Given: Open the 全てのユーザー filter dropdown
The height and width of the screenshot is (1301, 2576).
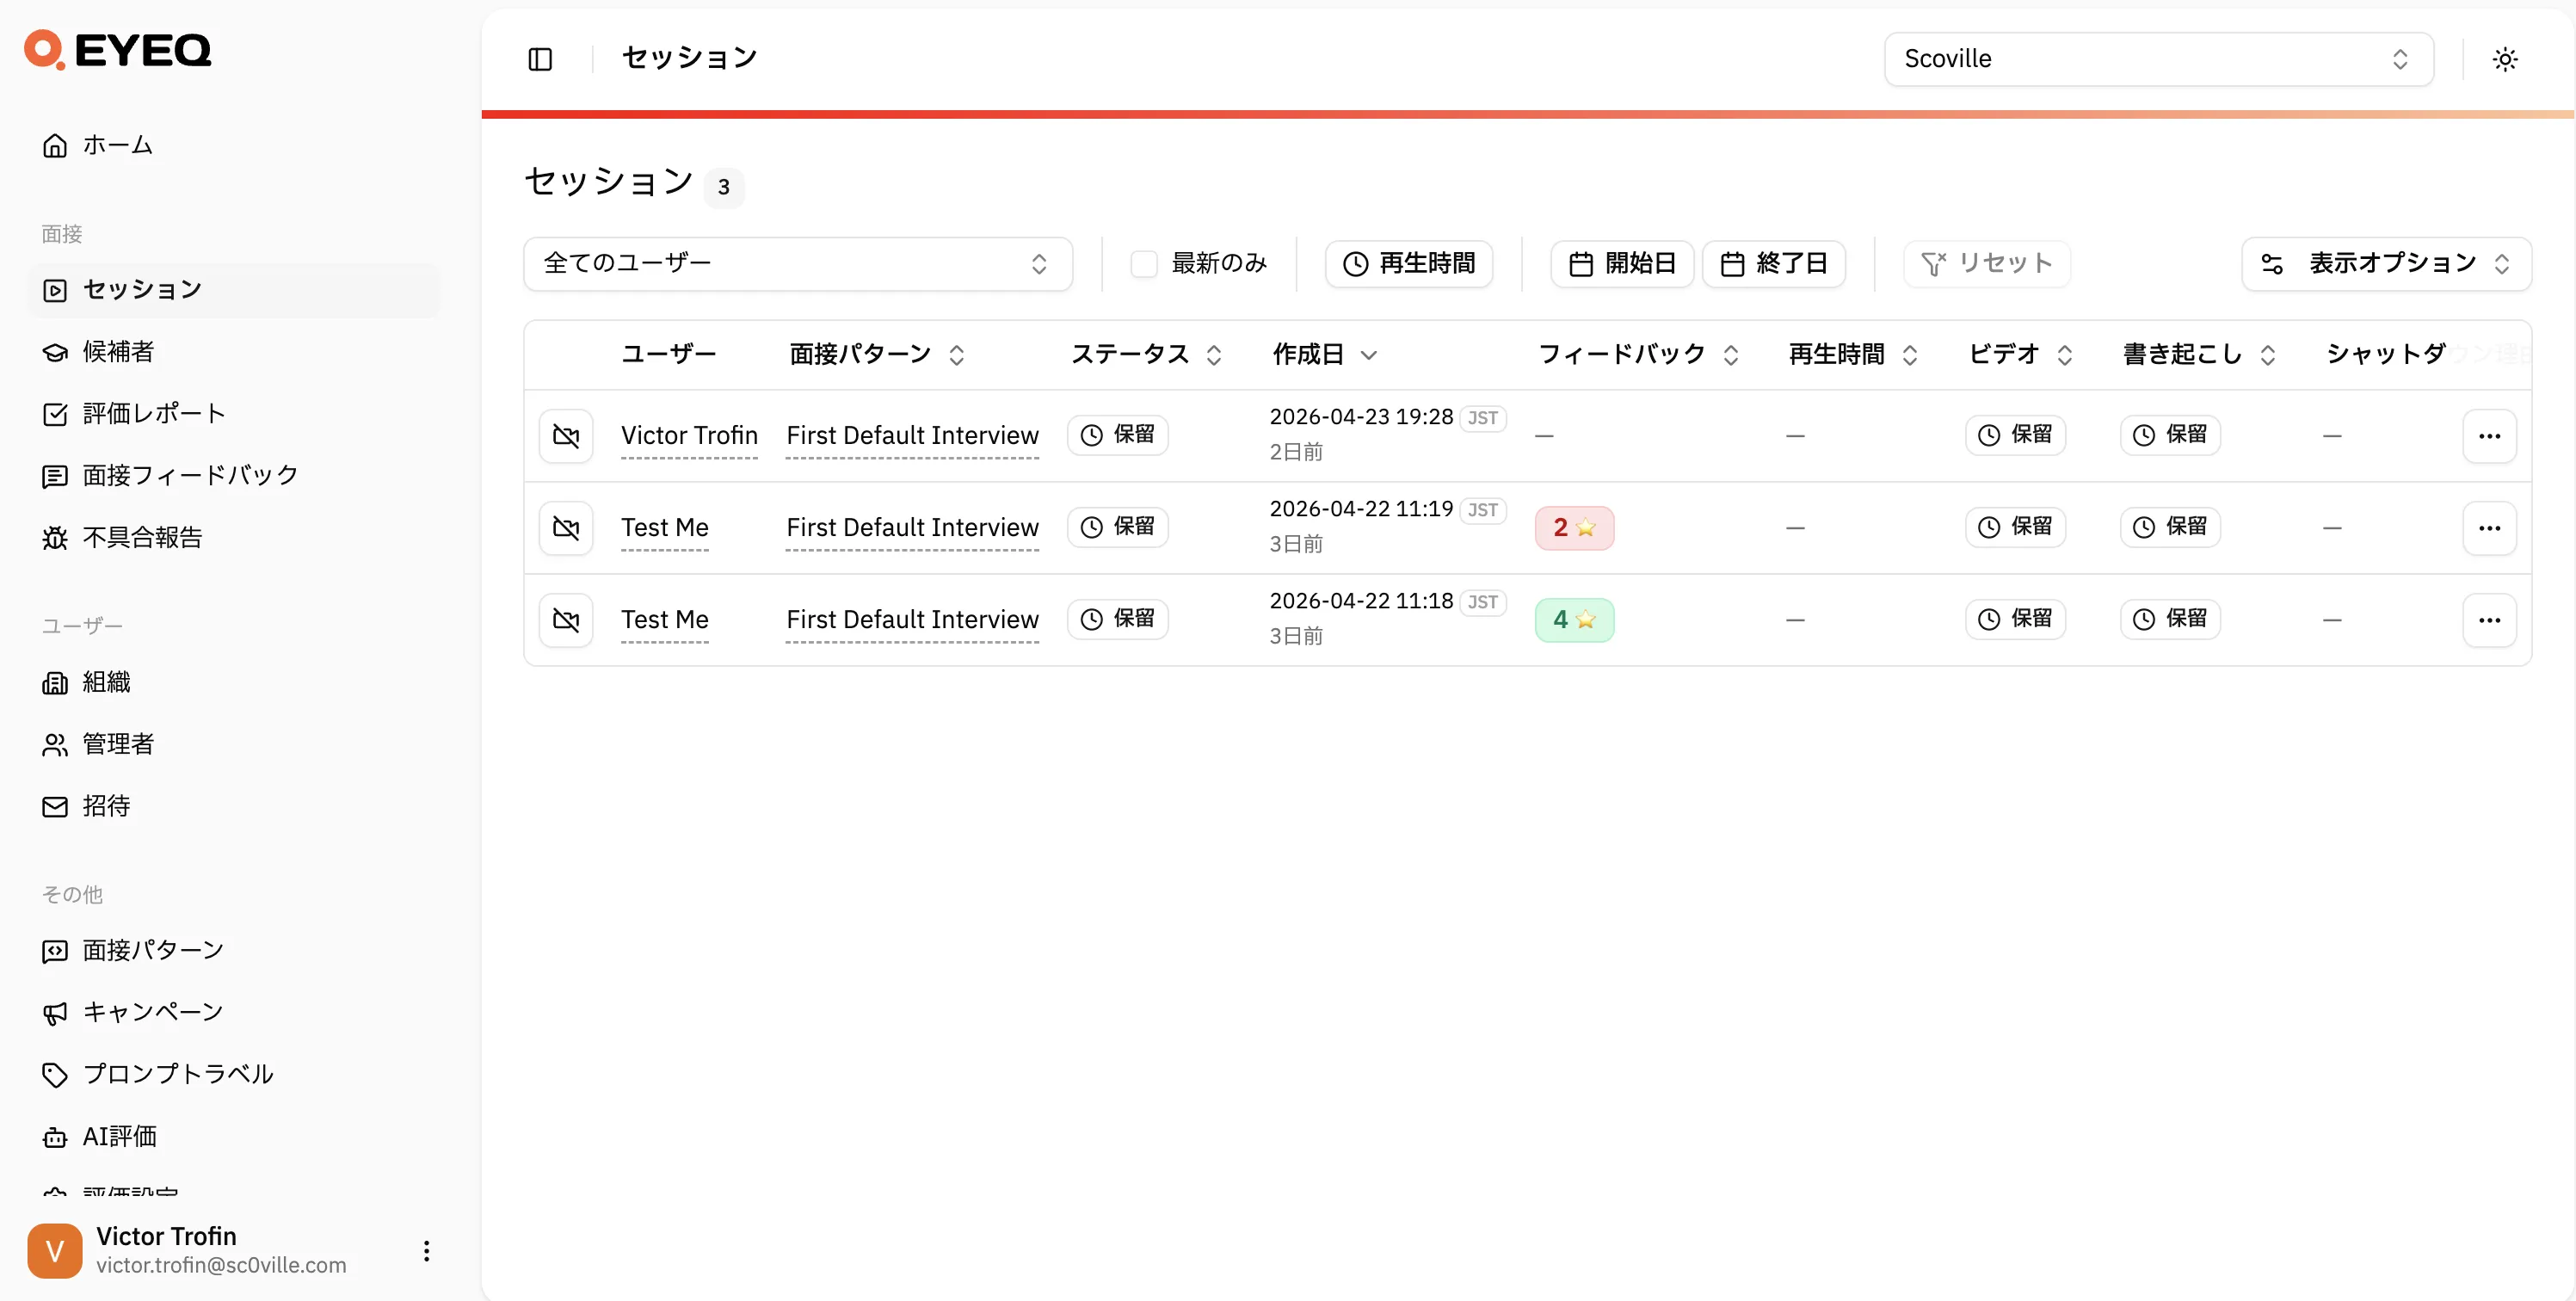Looking at the screenshot, I should coord(797,263).
